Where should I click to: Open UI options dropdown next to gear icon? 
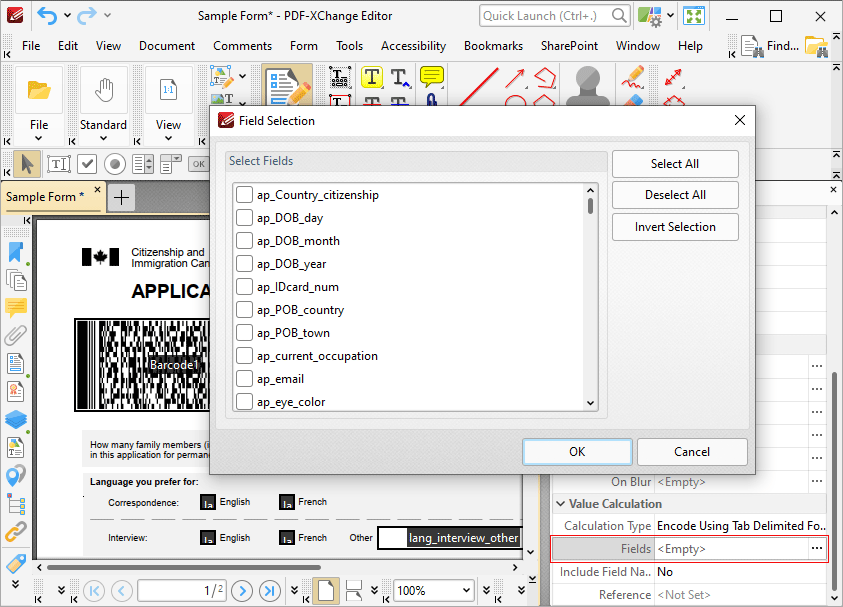click(x=670, y=16)
